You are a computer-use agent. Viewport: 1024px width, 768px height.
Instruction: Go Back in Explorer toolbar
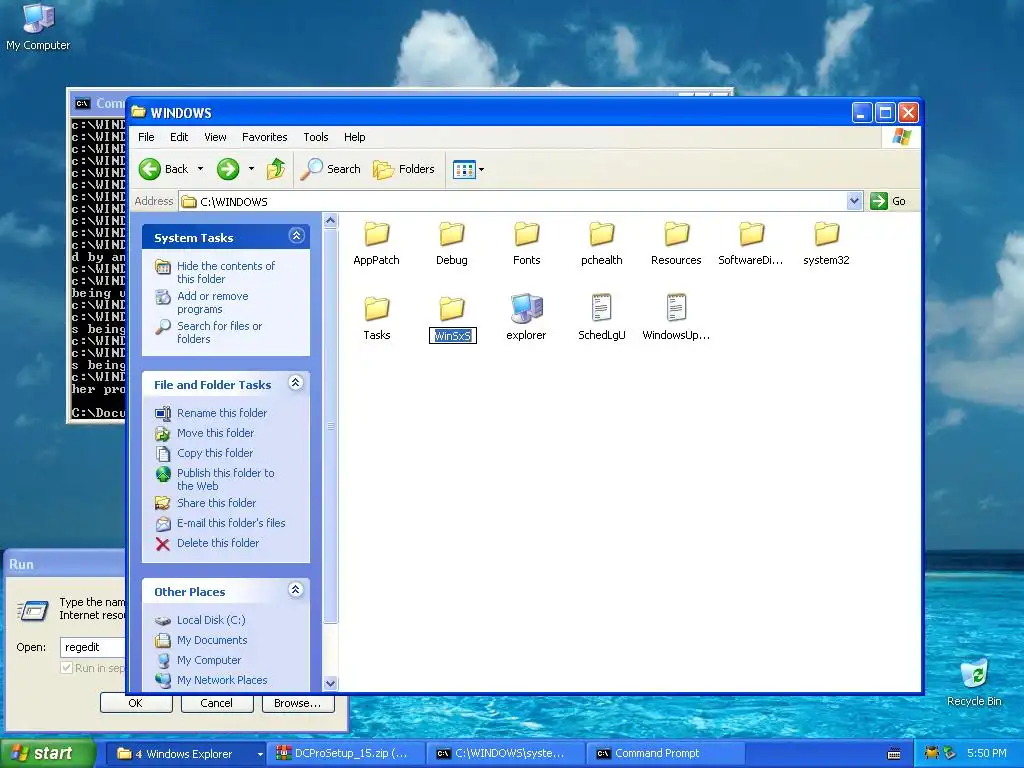[163, 169]
